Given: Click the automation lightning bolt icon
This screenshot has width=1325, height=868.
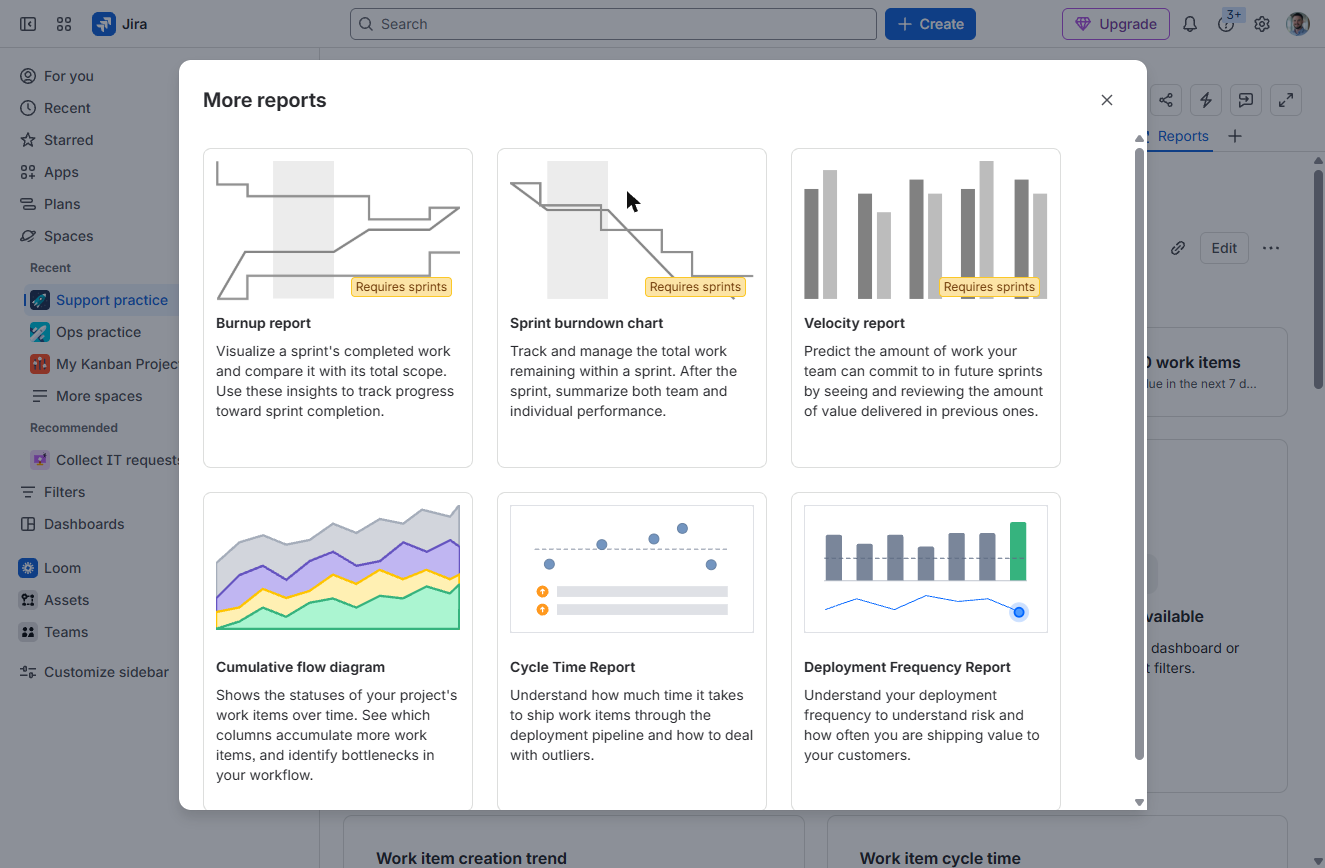Looking at the screenshot, I should click(x=1206, y=100).
